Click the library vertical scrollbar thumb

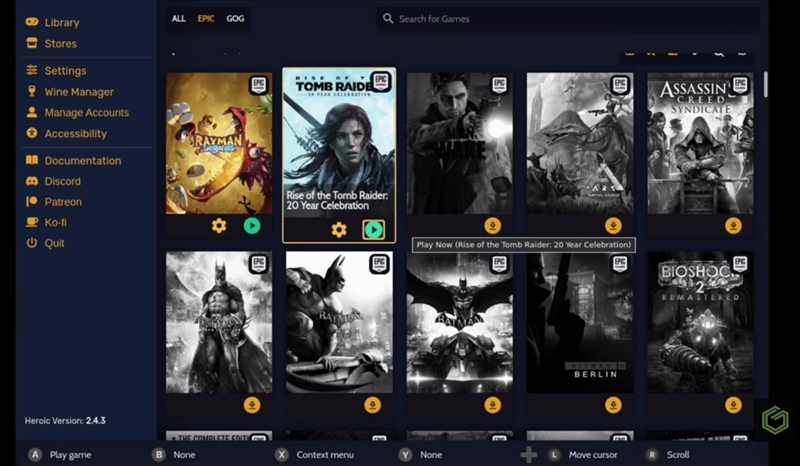click(765, 84)
